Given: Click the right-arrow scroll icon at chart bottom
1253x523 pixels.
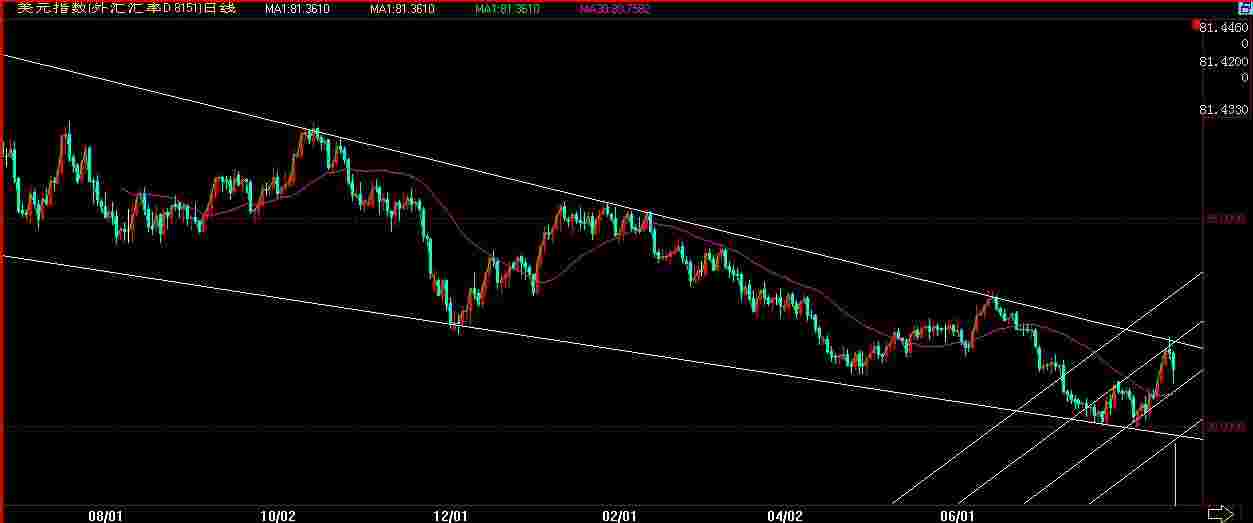Looking at the screenshot, I should pyautogui.click(x=1221, y=513).
